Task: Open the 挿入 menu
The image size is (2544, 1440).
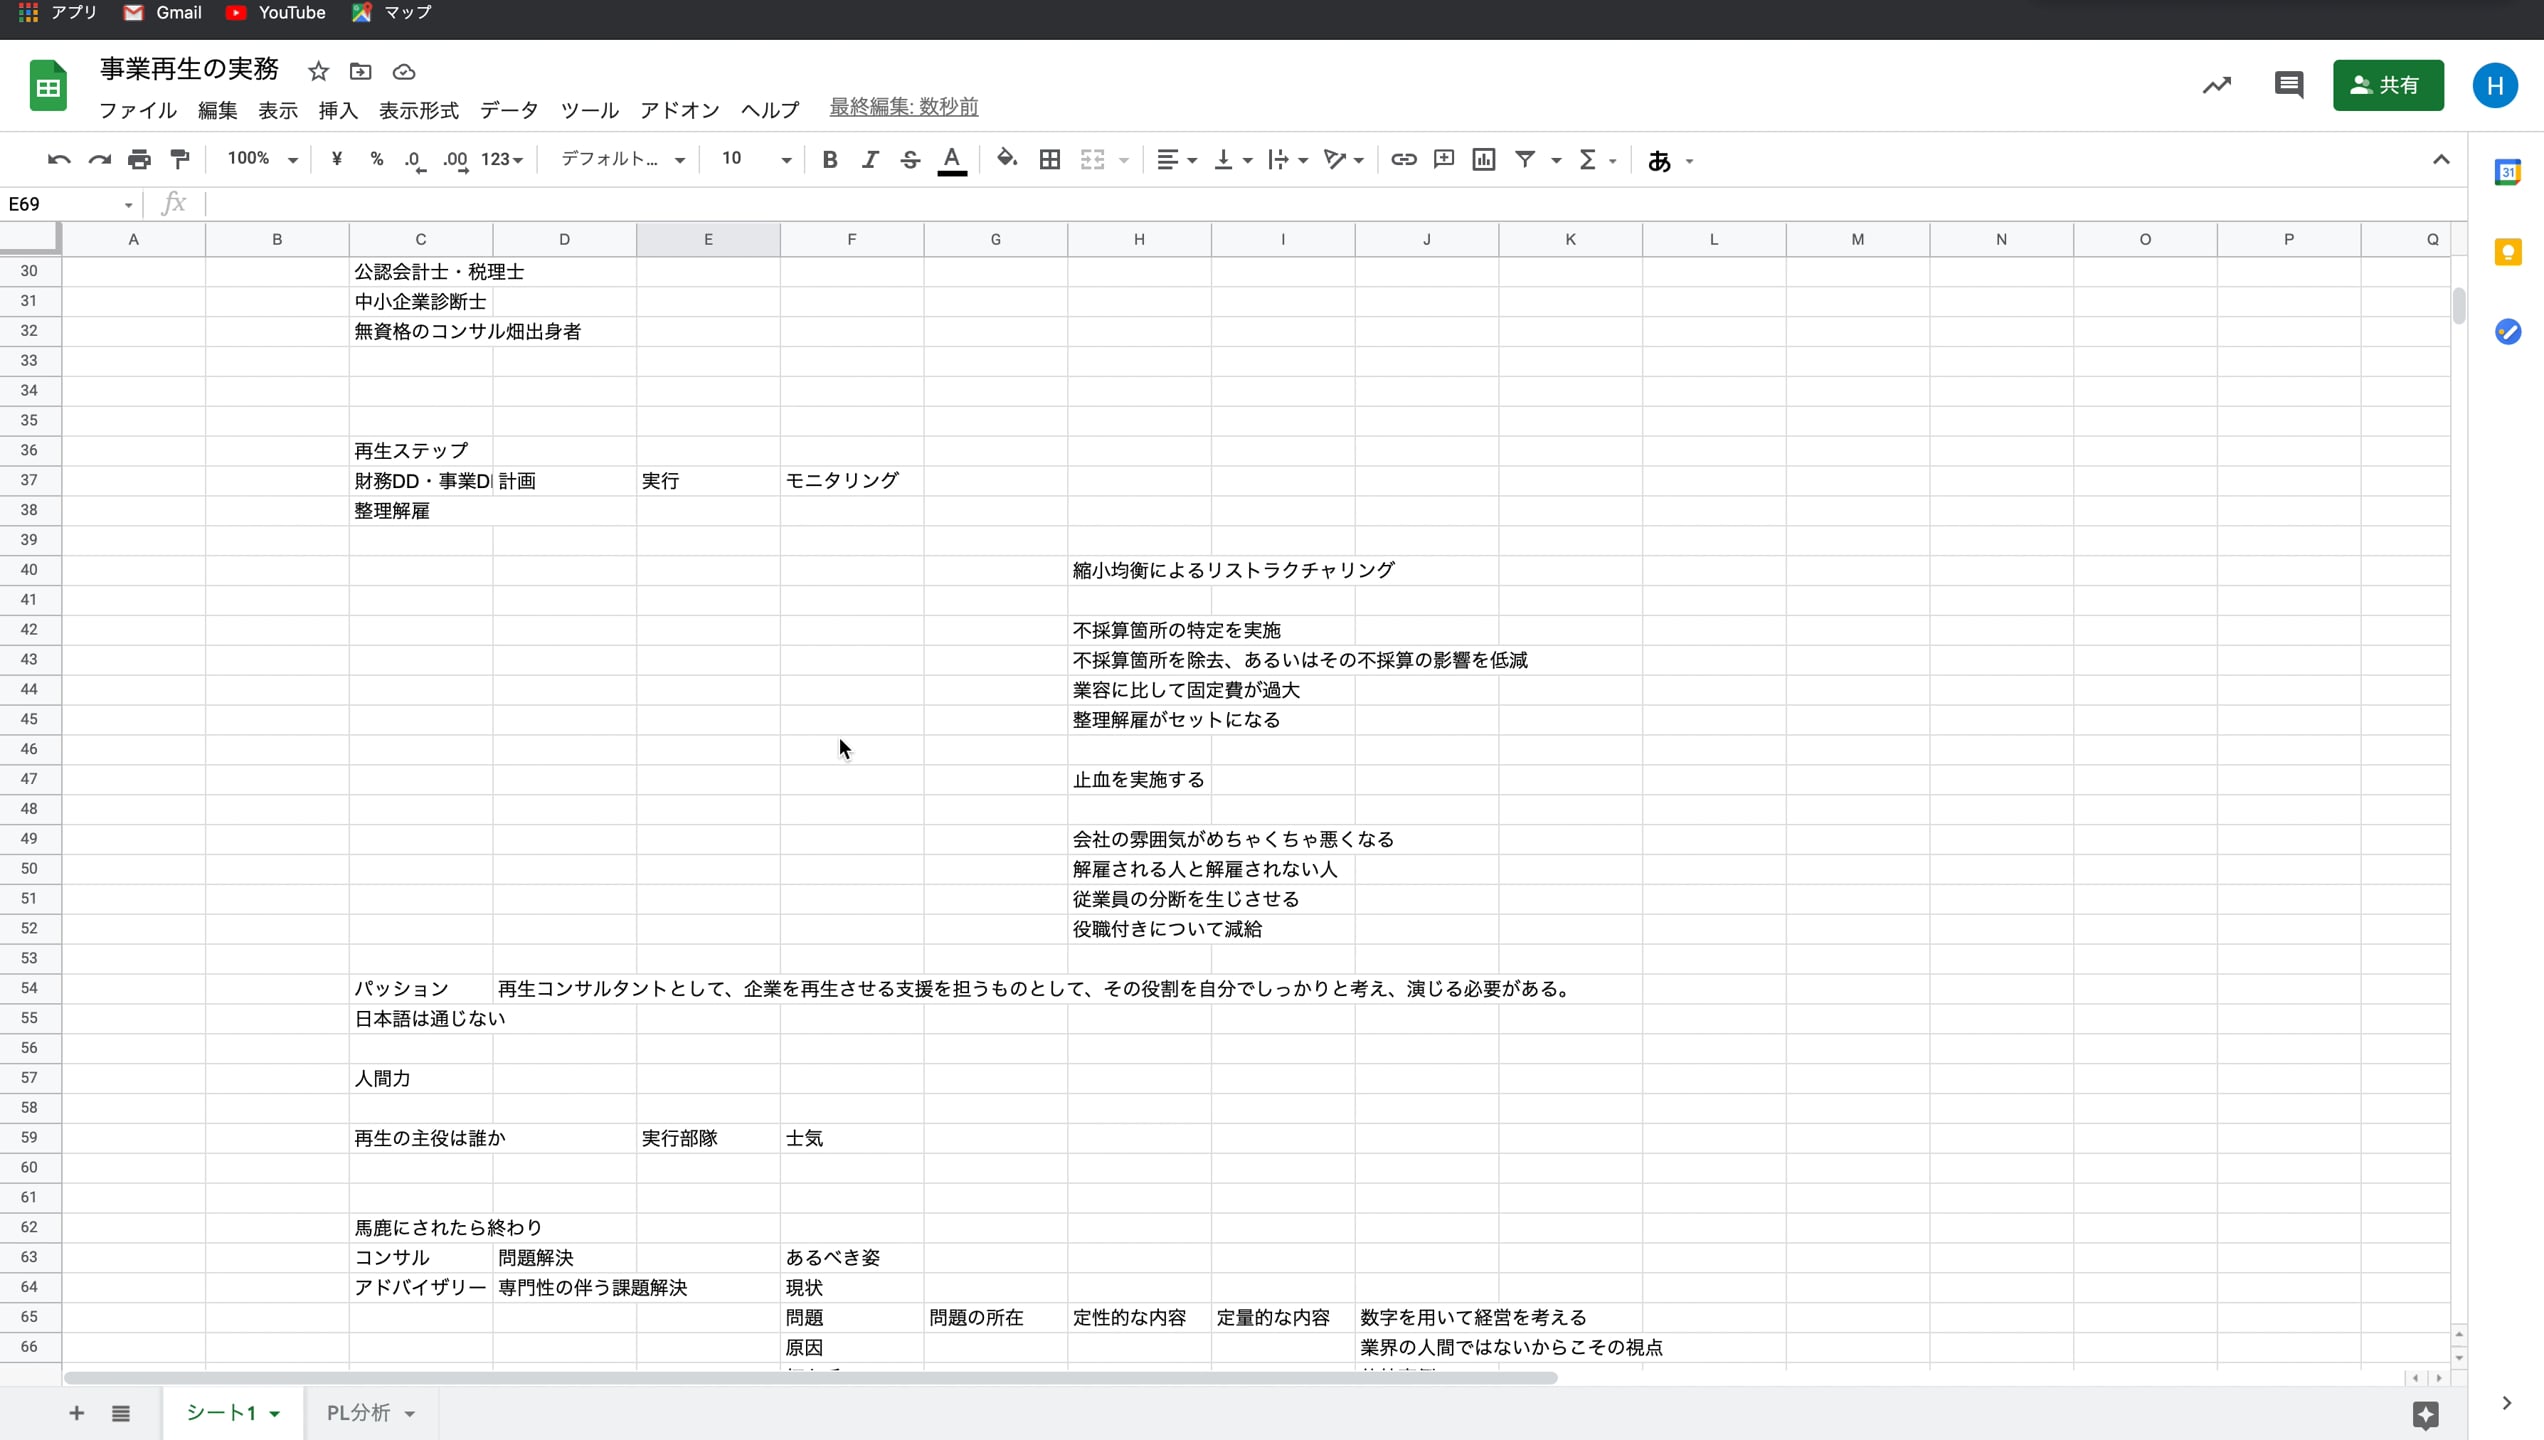Action: click(x=337, y=110)
